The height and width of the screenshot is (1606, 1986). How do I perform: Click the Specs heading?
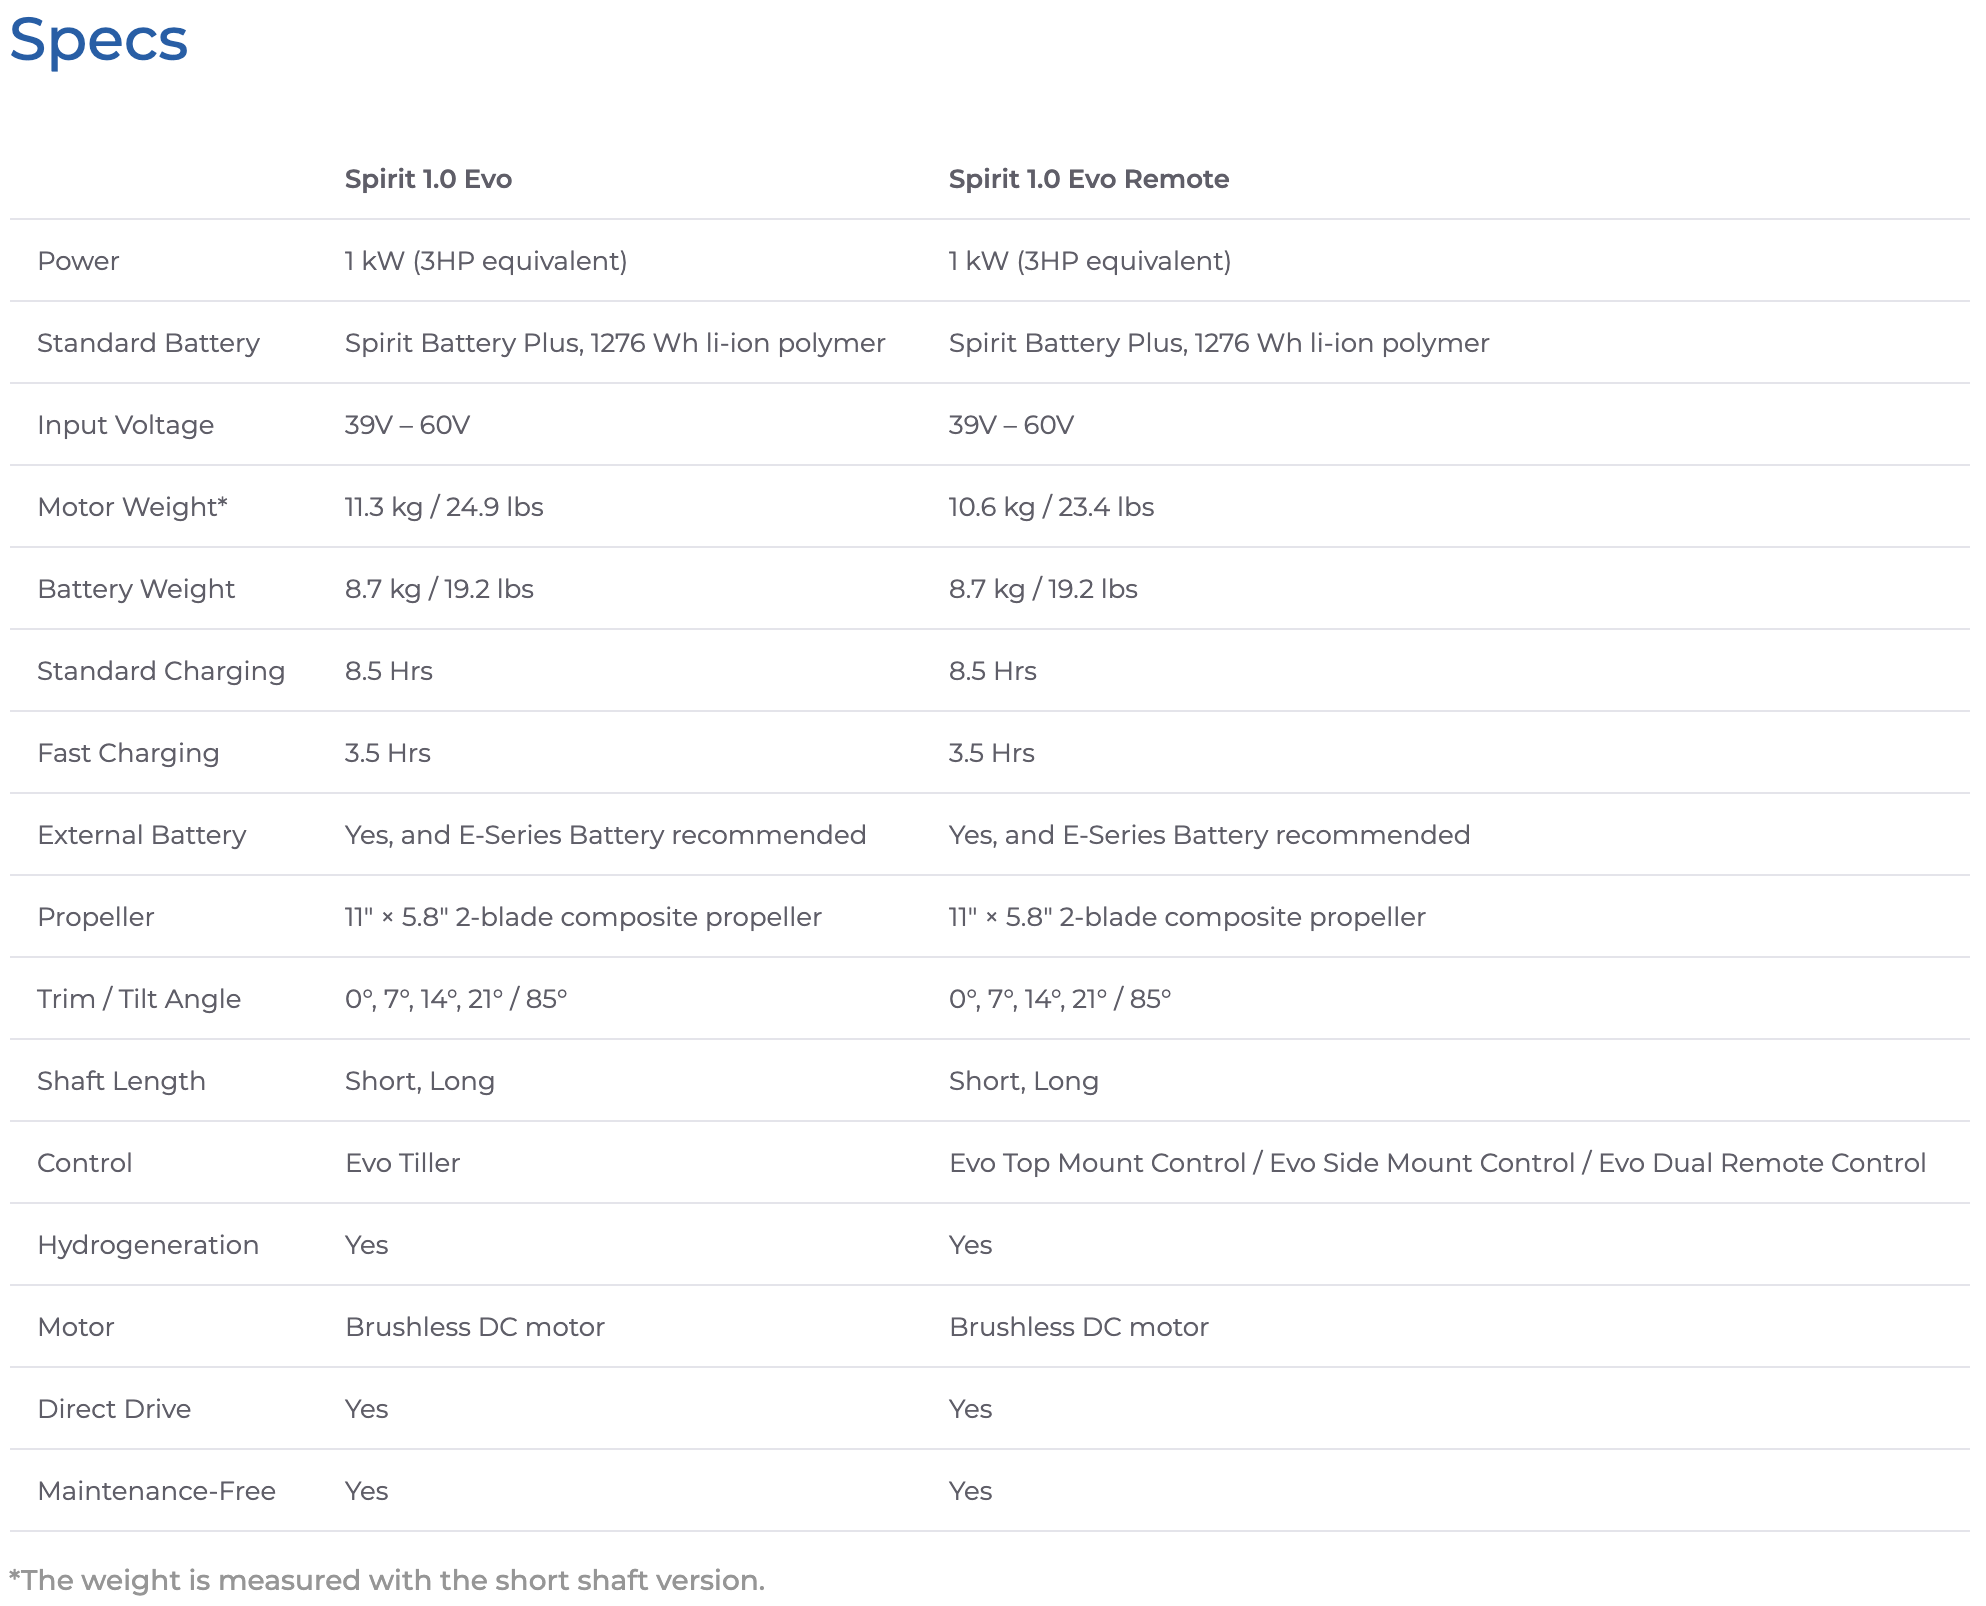(98, 40)
